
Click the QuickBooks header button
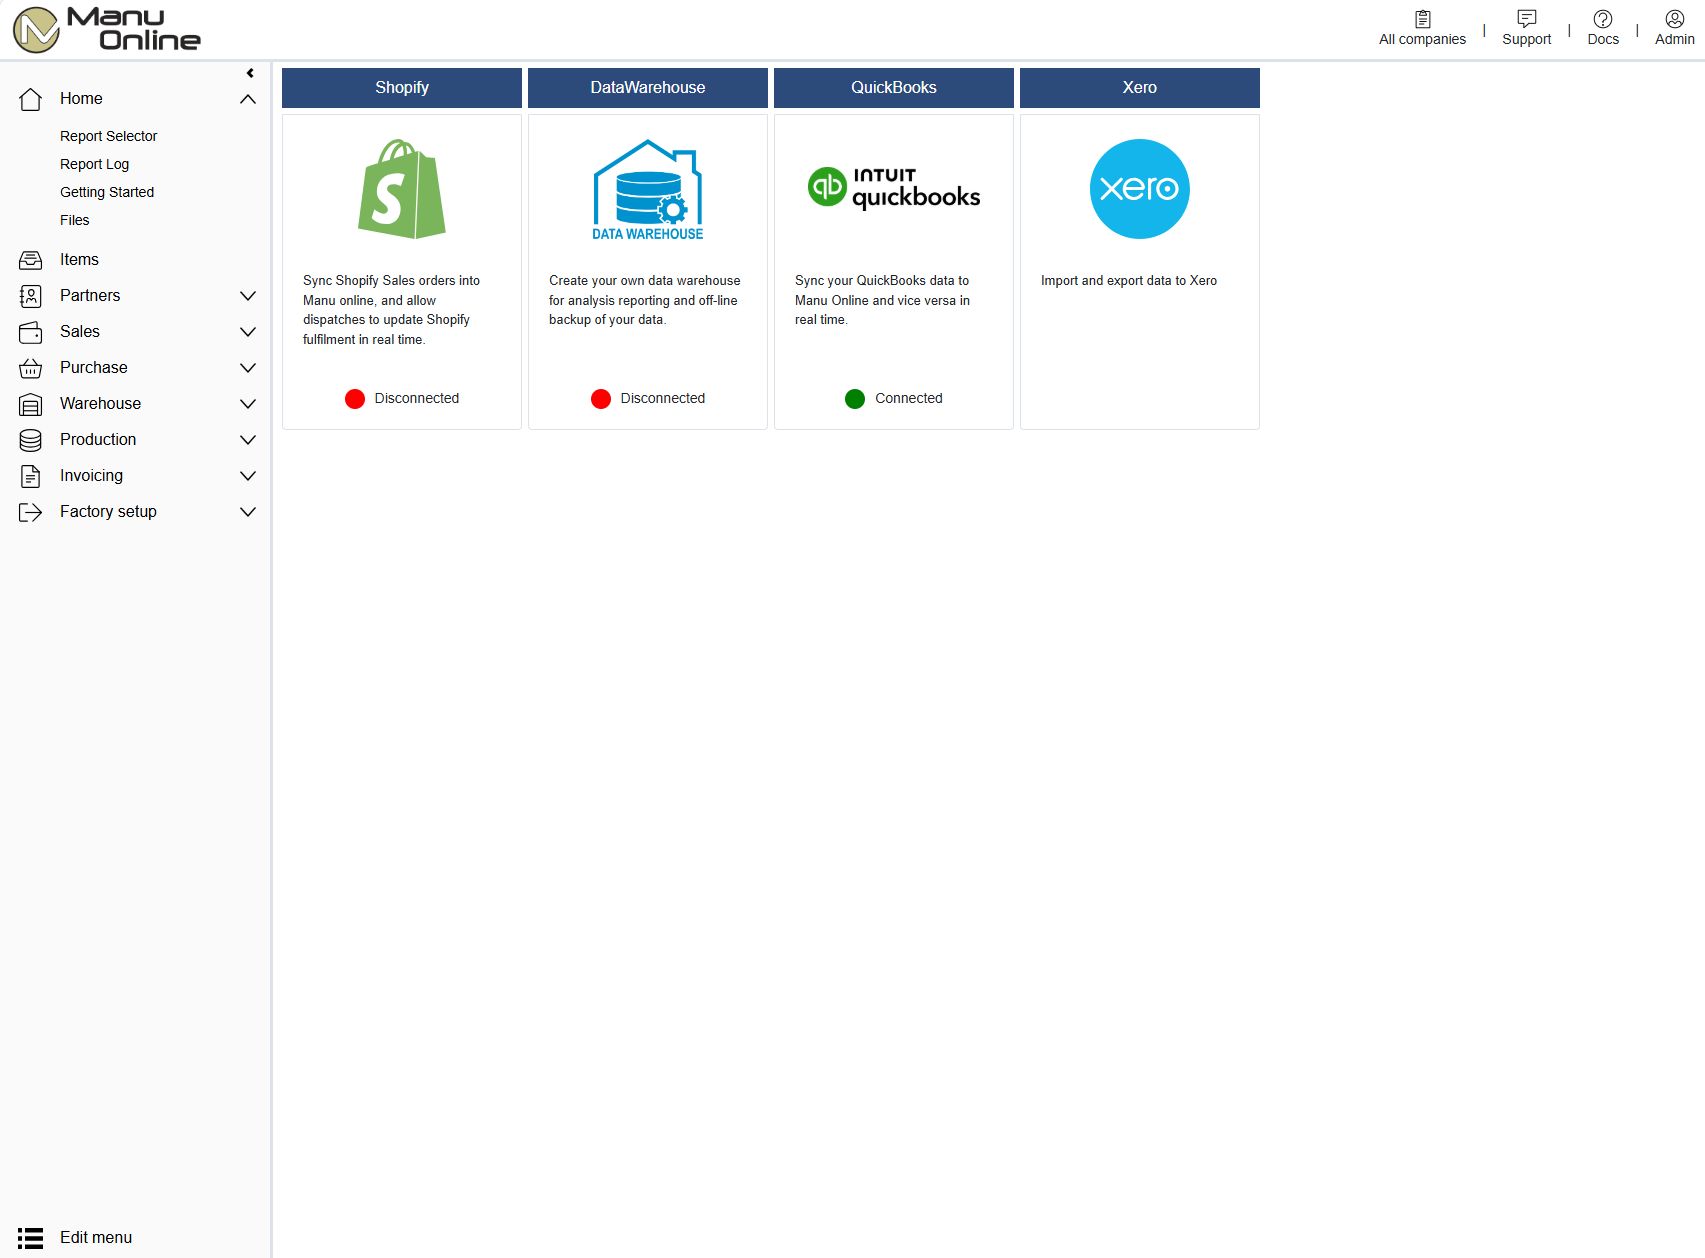click(894, 88)
